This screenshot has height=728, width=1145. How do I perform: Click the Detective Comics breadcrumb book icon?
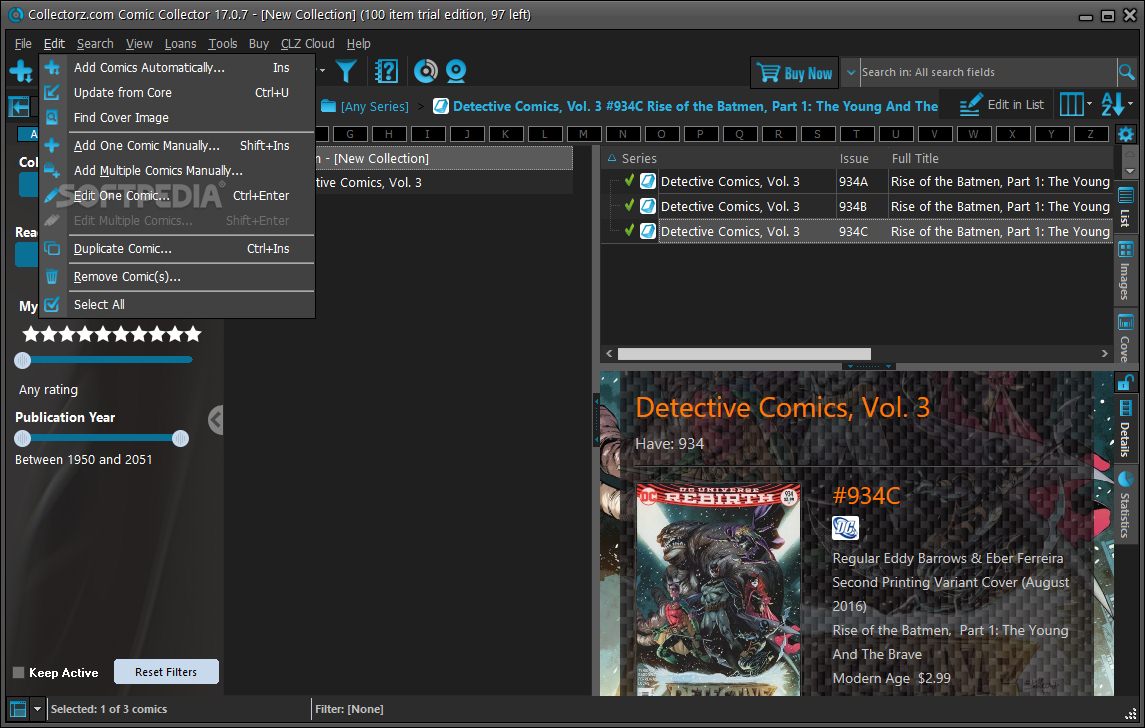coord(440,107)
